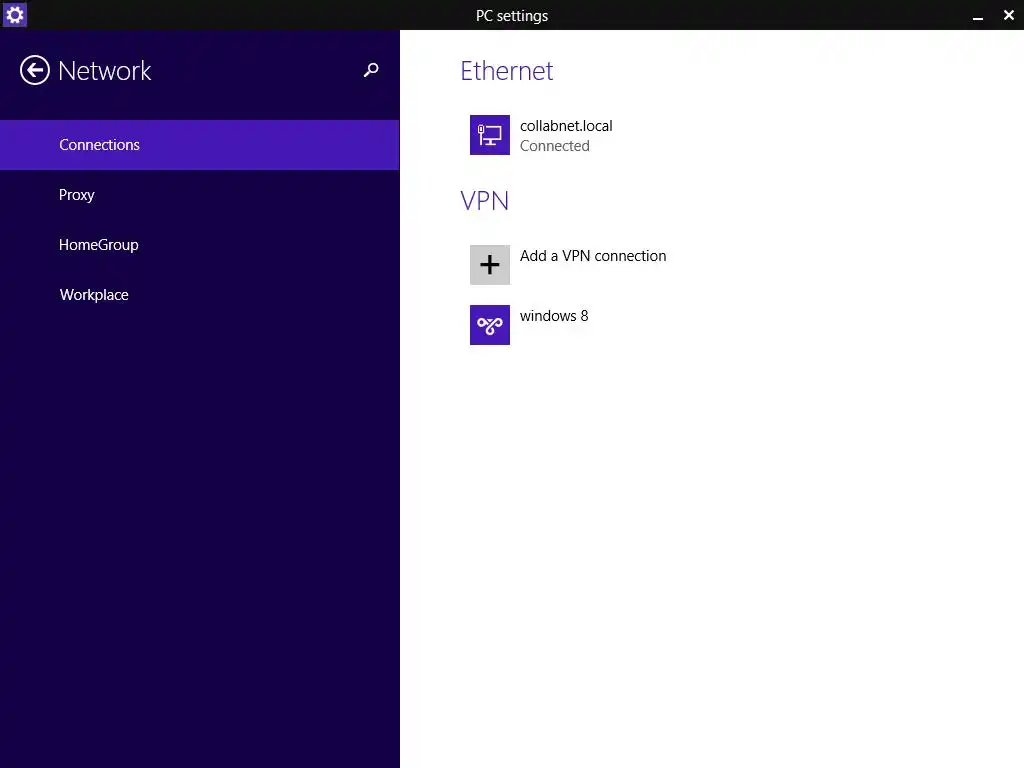Click the Ethernet section heading
This screenshot has height=768, width=1024.
507,71
